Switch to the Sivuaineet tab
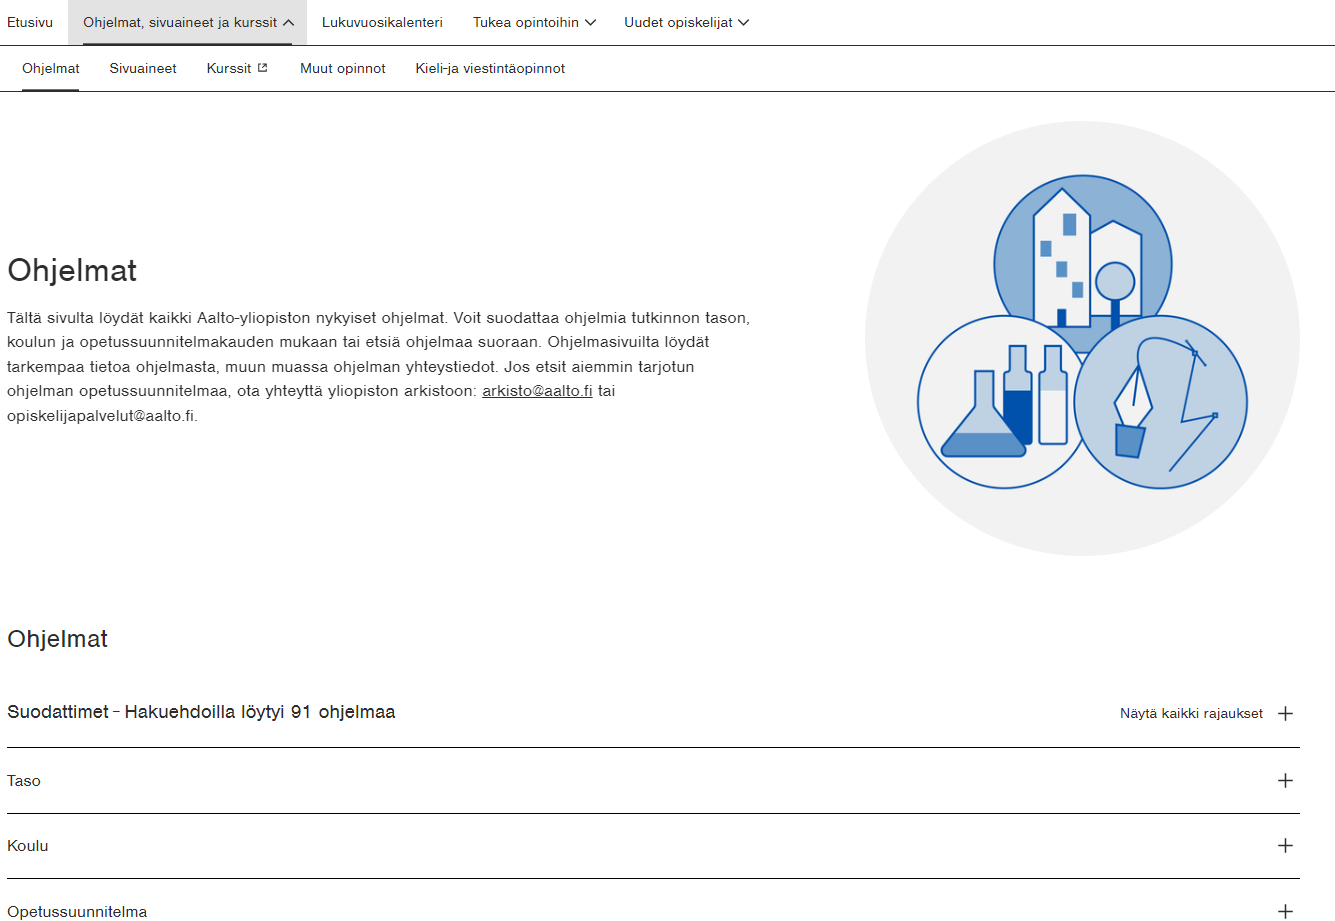Screen dimensions: 1335x921 click(x=143, y=68)
